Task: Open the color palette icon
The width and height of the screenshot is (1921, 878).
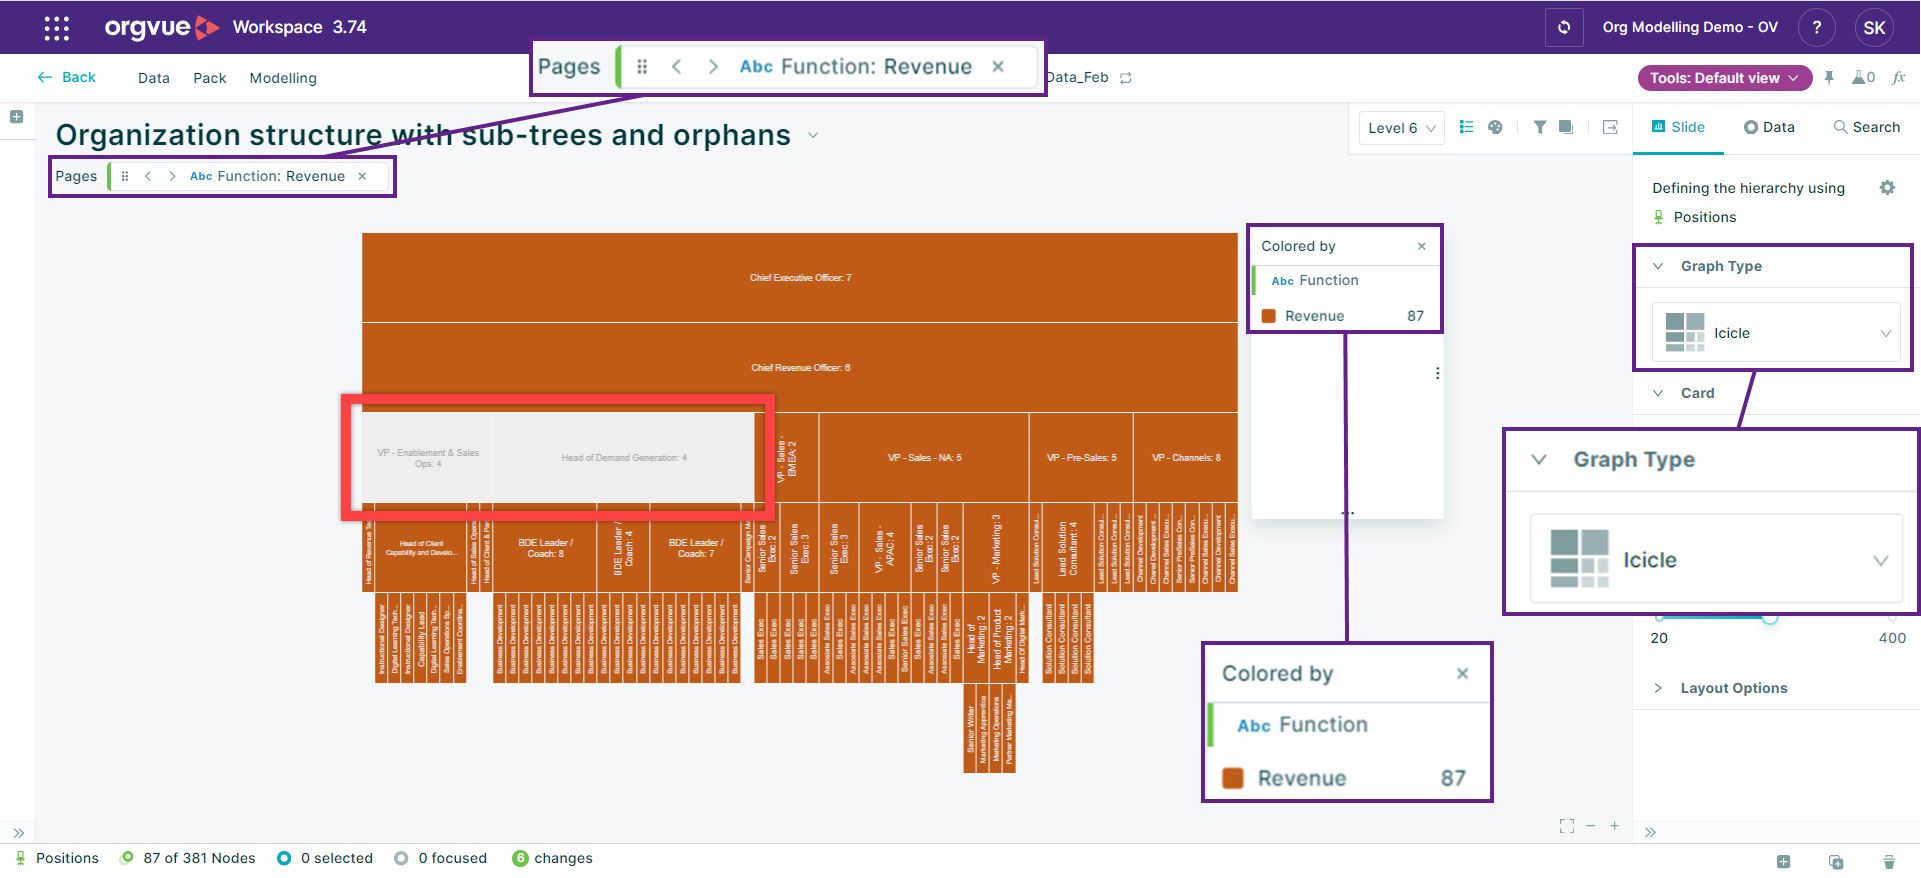Action: 1495,127
